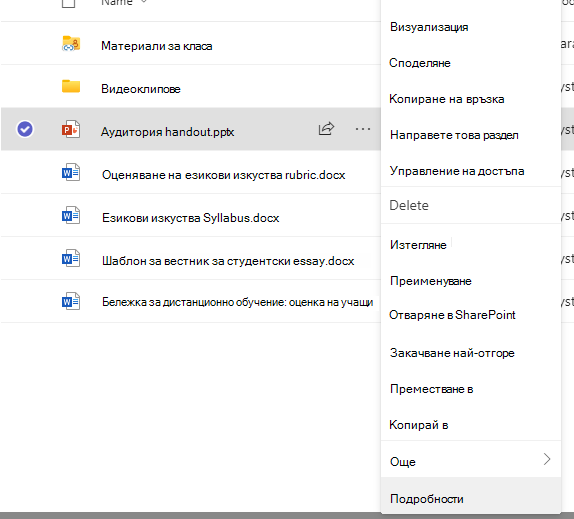The width and height of the screenshot is (574, 519).
Task: Select Направете това раздел menu entry
Action: (454, 135)
